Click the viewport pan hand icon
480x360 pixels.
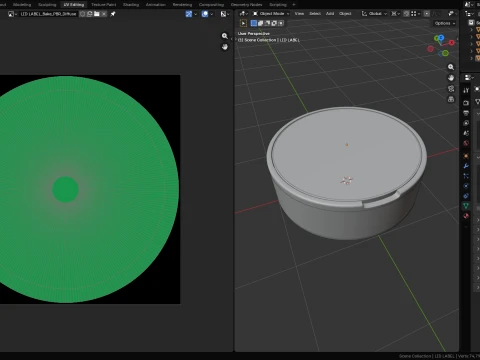click(451, 78)
